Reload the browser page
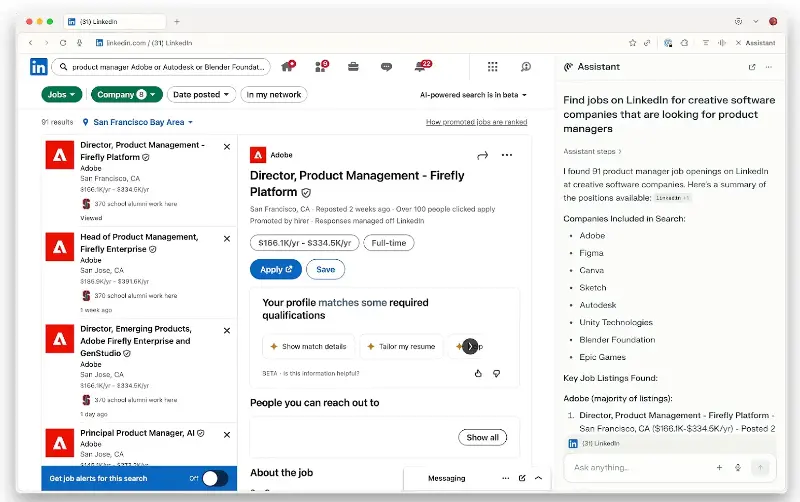This screenshot has width=800, height=502. tap(63, 43)
